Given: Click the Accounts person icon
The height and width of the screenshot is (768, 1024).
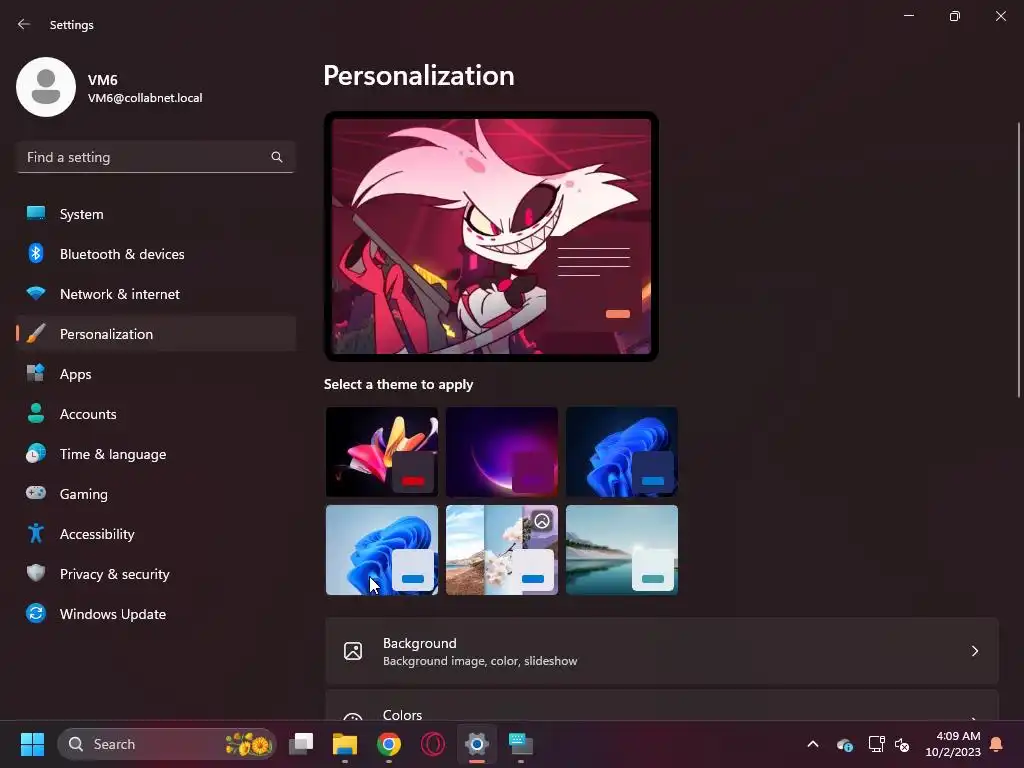Looking at the screenshot, I should 36,413.
